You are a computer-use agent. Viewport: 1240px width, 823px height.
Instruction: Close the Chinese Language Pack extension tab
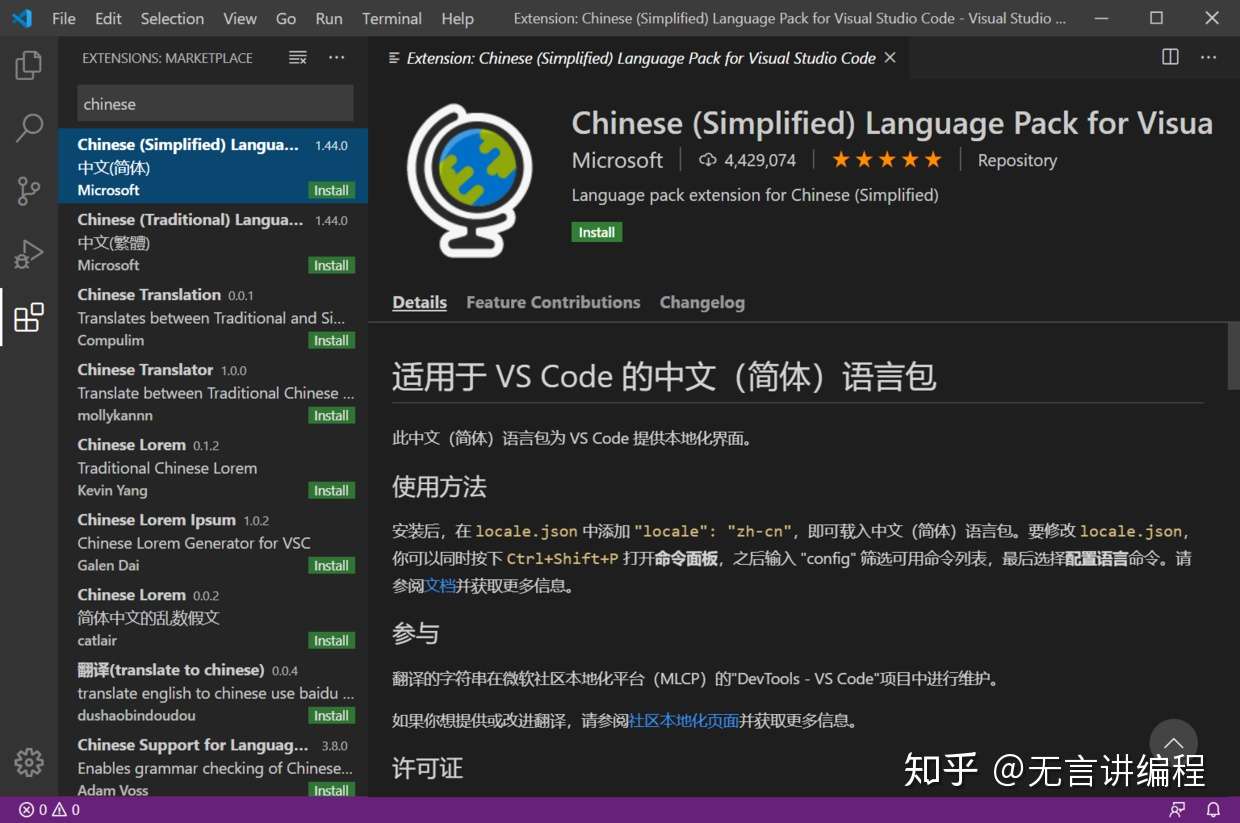tap(890, 58)
